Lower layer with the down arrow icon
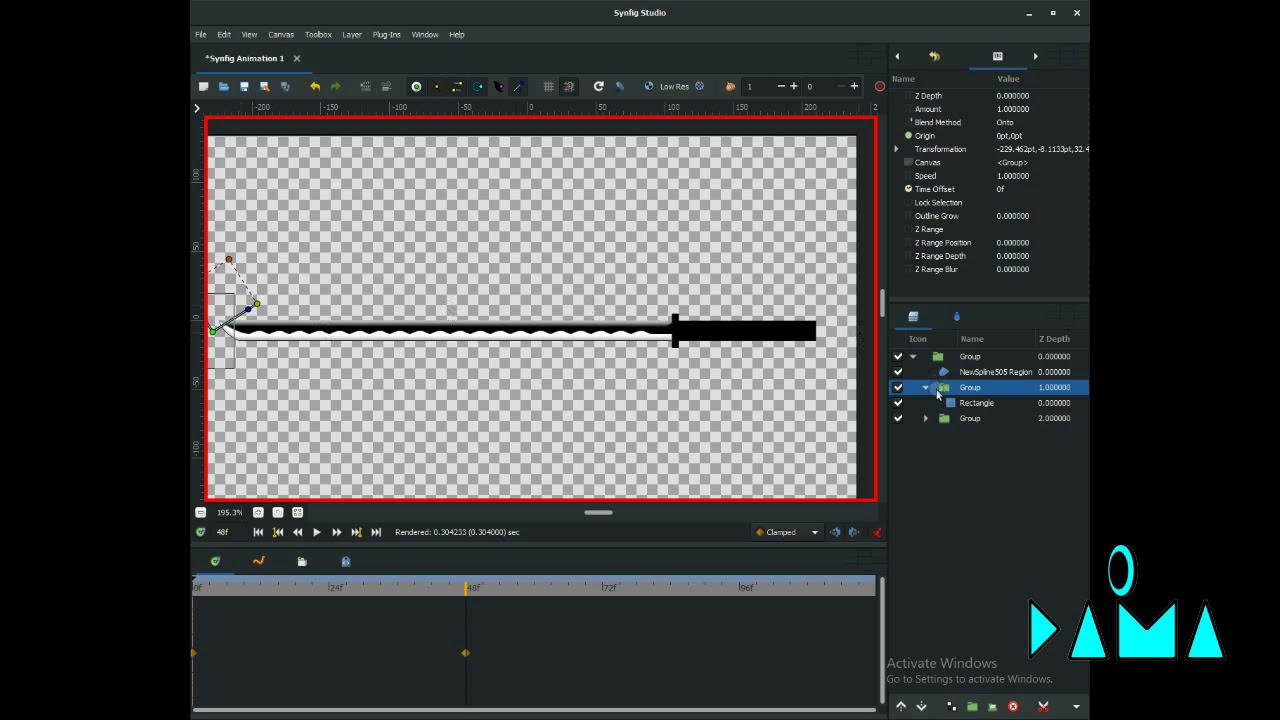The height and width of the screenshot is (720, 1280). (921, 707)
